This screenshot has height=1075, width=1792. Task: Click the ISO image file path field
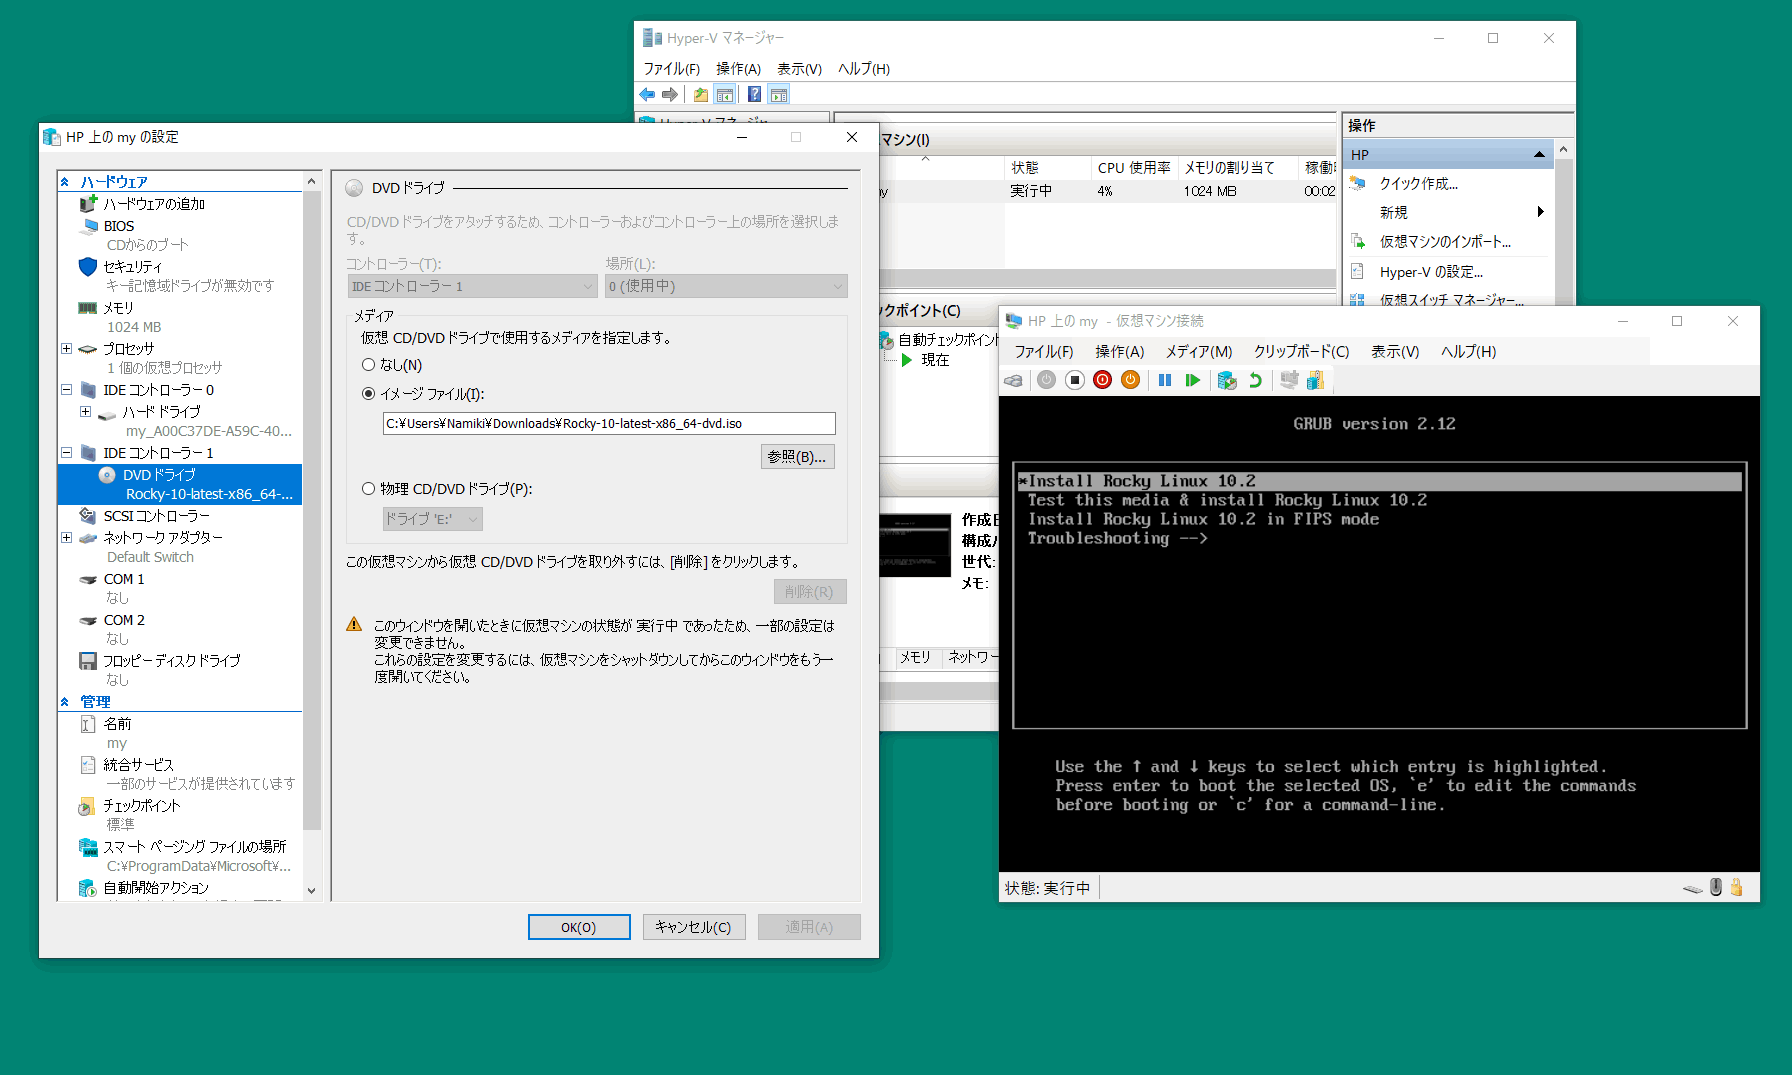coord(609,424)
